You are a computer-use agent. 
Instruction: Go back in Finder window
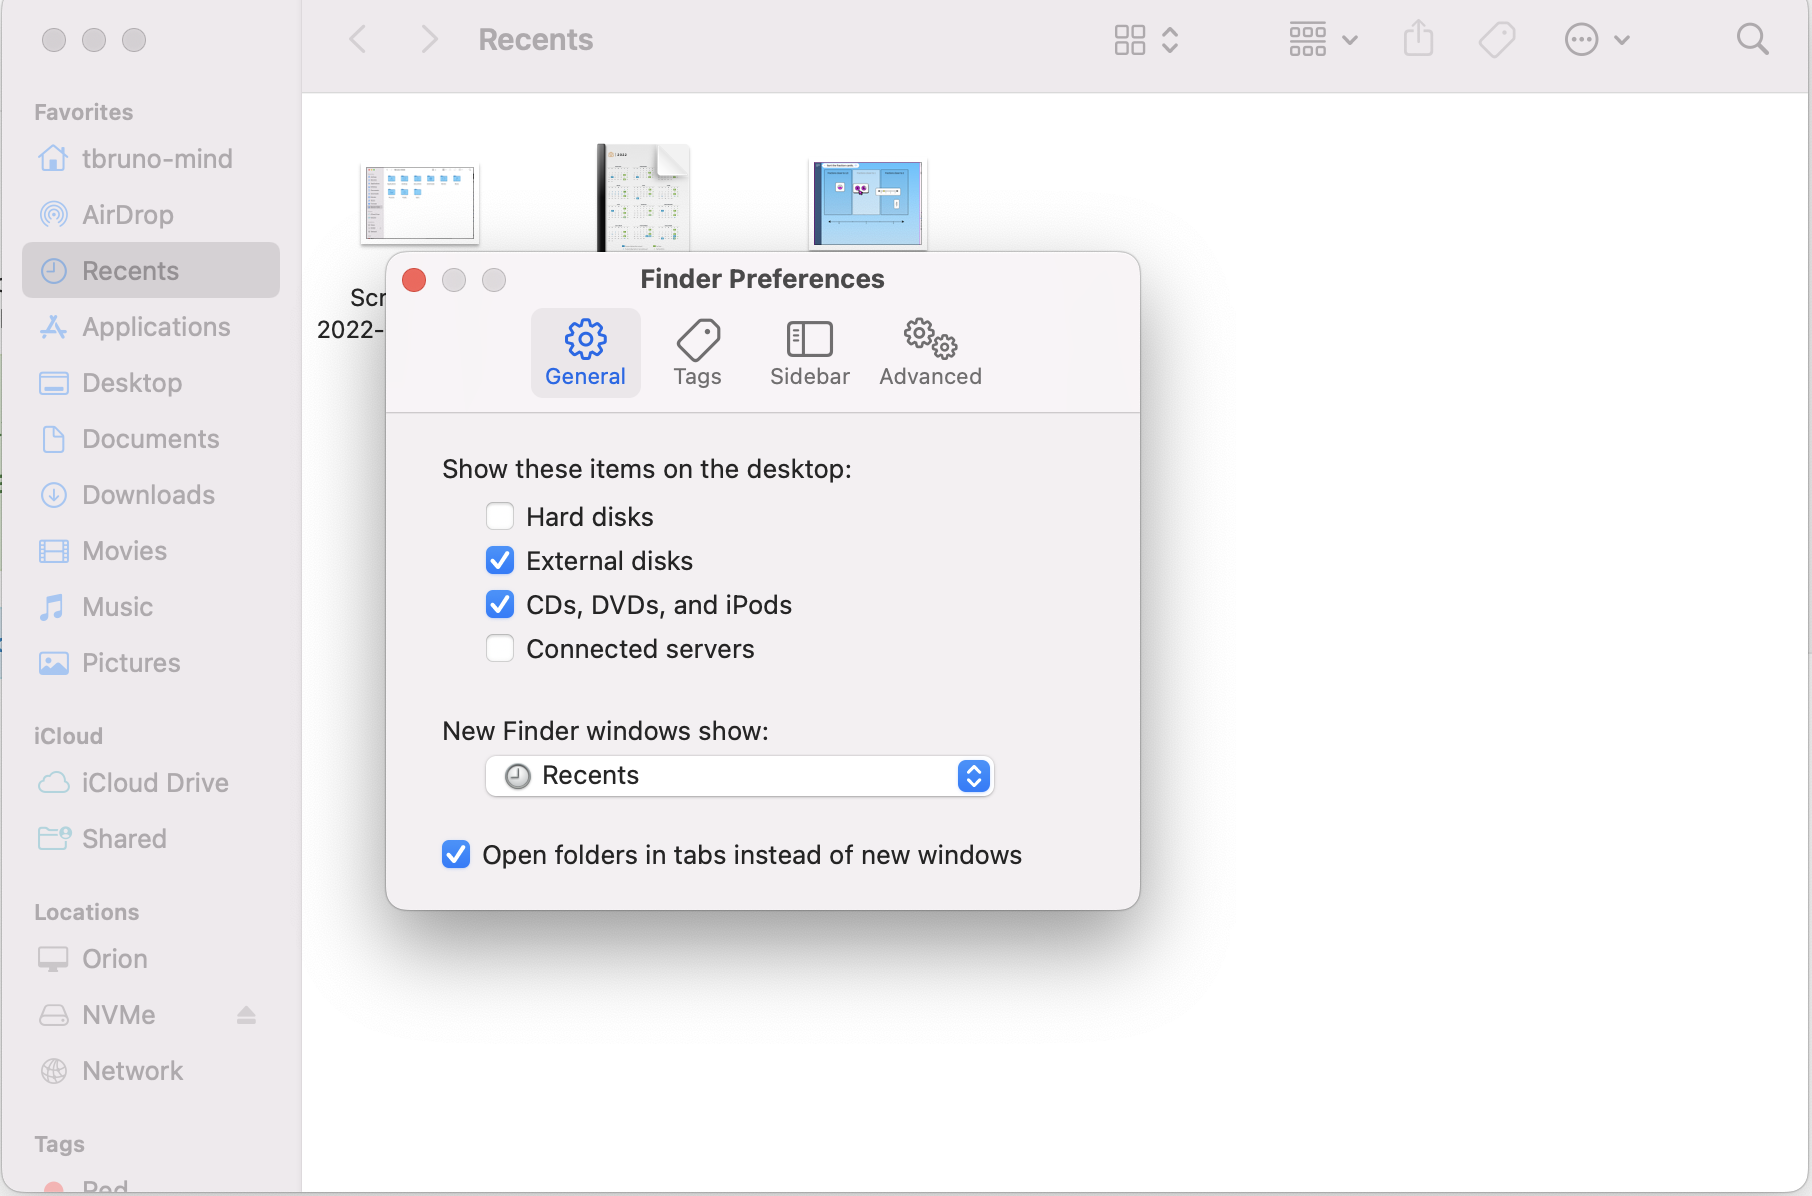358,40
